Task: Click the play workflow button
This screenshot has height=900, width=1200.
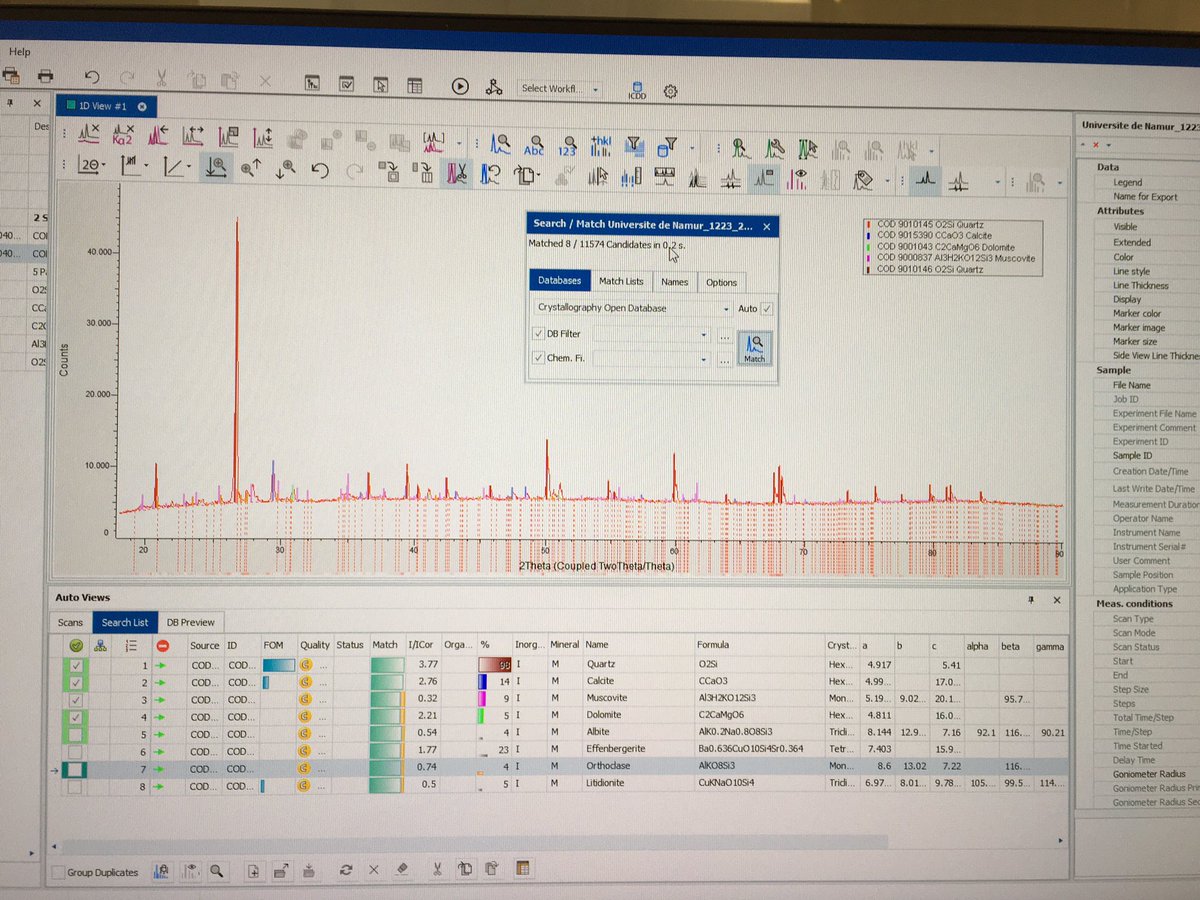Action: tap(460, 86)
